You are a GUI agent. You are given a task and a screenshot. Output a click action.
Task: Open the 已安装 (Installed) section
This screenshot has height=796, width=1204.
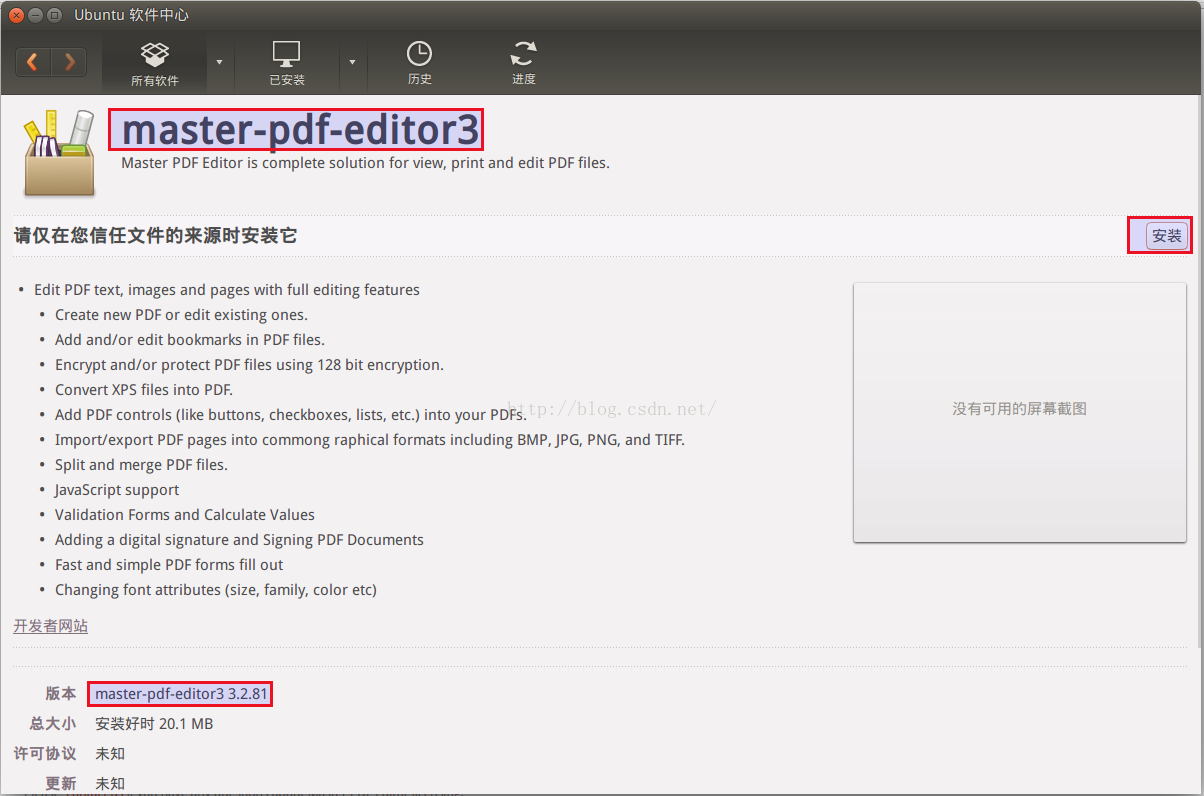coord(287,64)
